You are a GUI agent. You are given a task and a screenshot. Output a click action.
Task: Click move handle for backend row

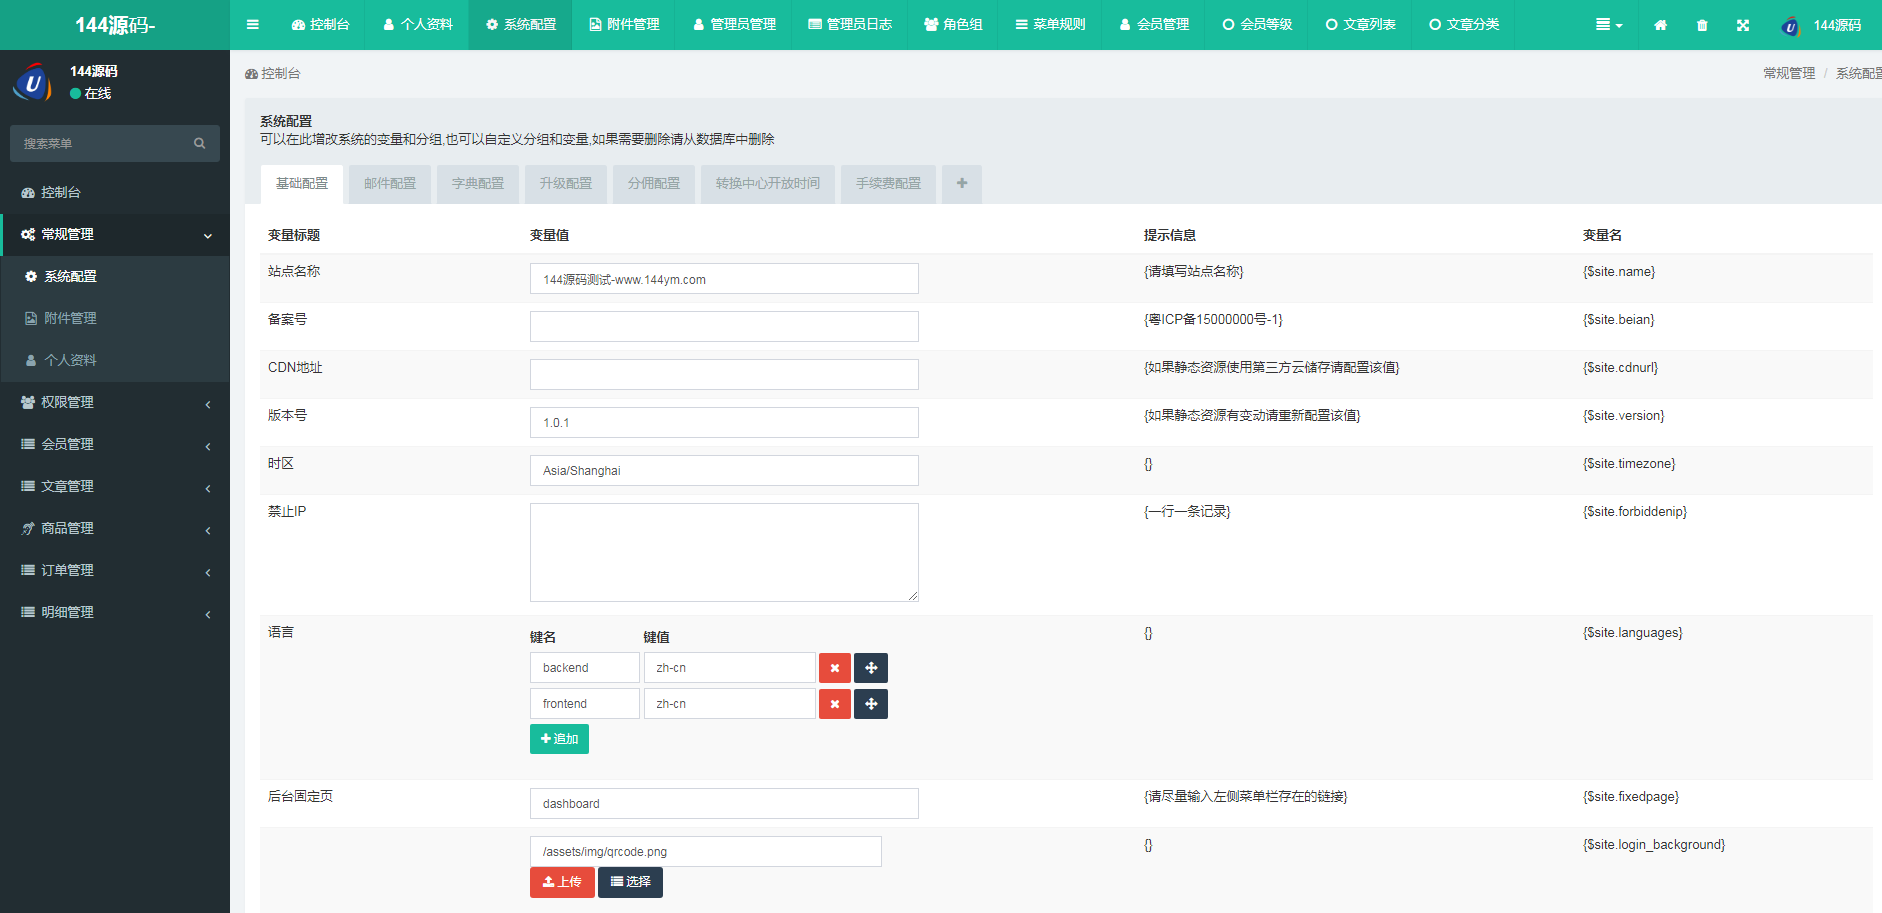(871, 668)
